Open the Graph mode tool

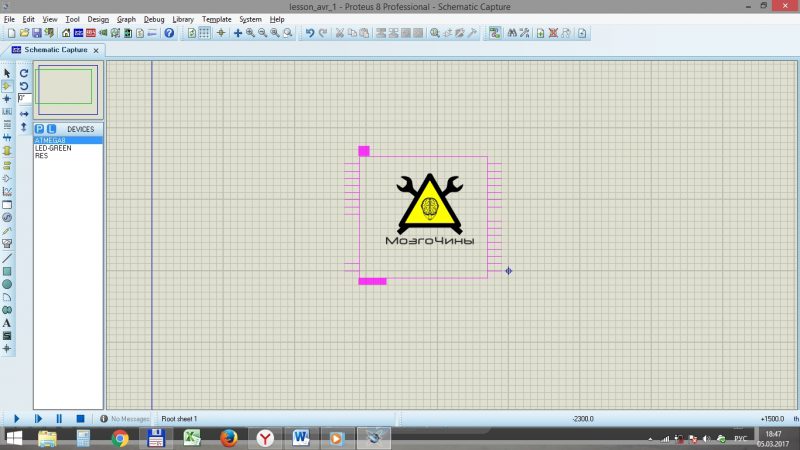click(7, 192)
